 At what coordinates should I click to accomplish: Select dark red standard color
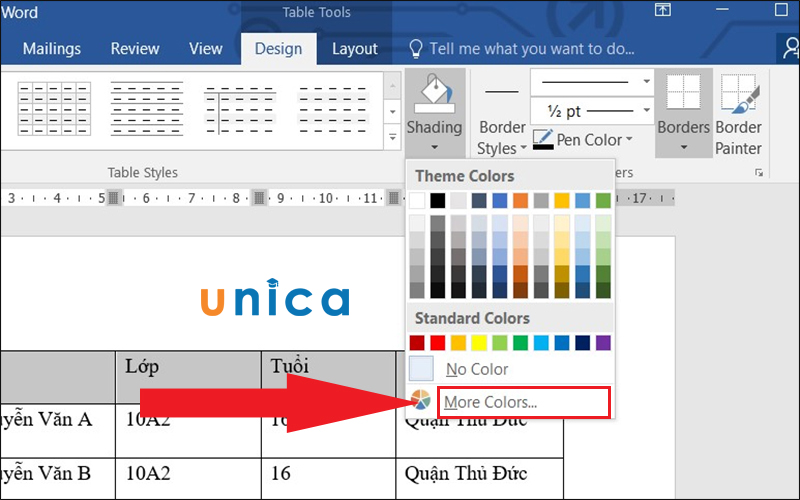point(417,342)
